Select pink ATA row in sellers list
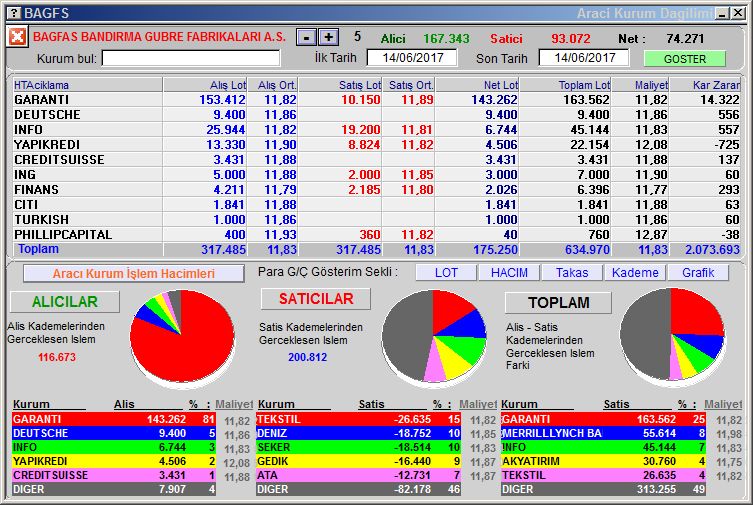Screen dimensions: 753x505 tap(359, 475)
